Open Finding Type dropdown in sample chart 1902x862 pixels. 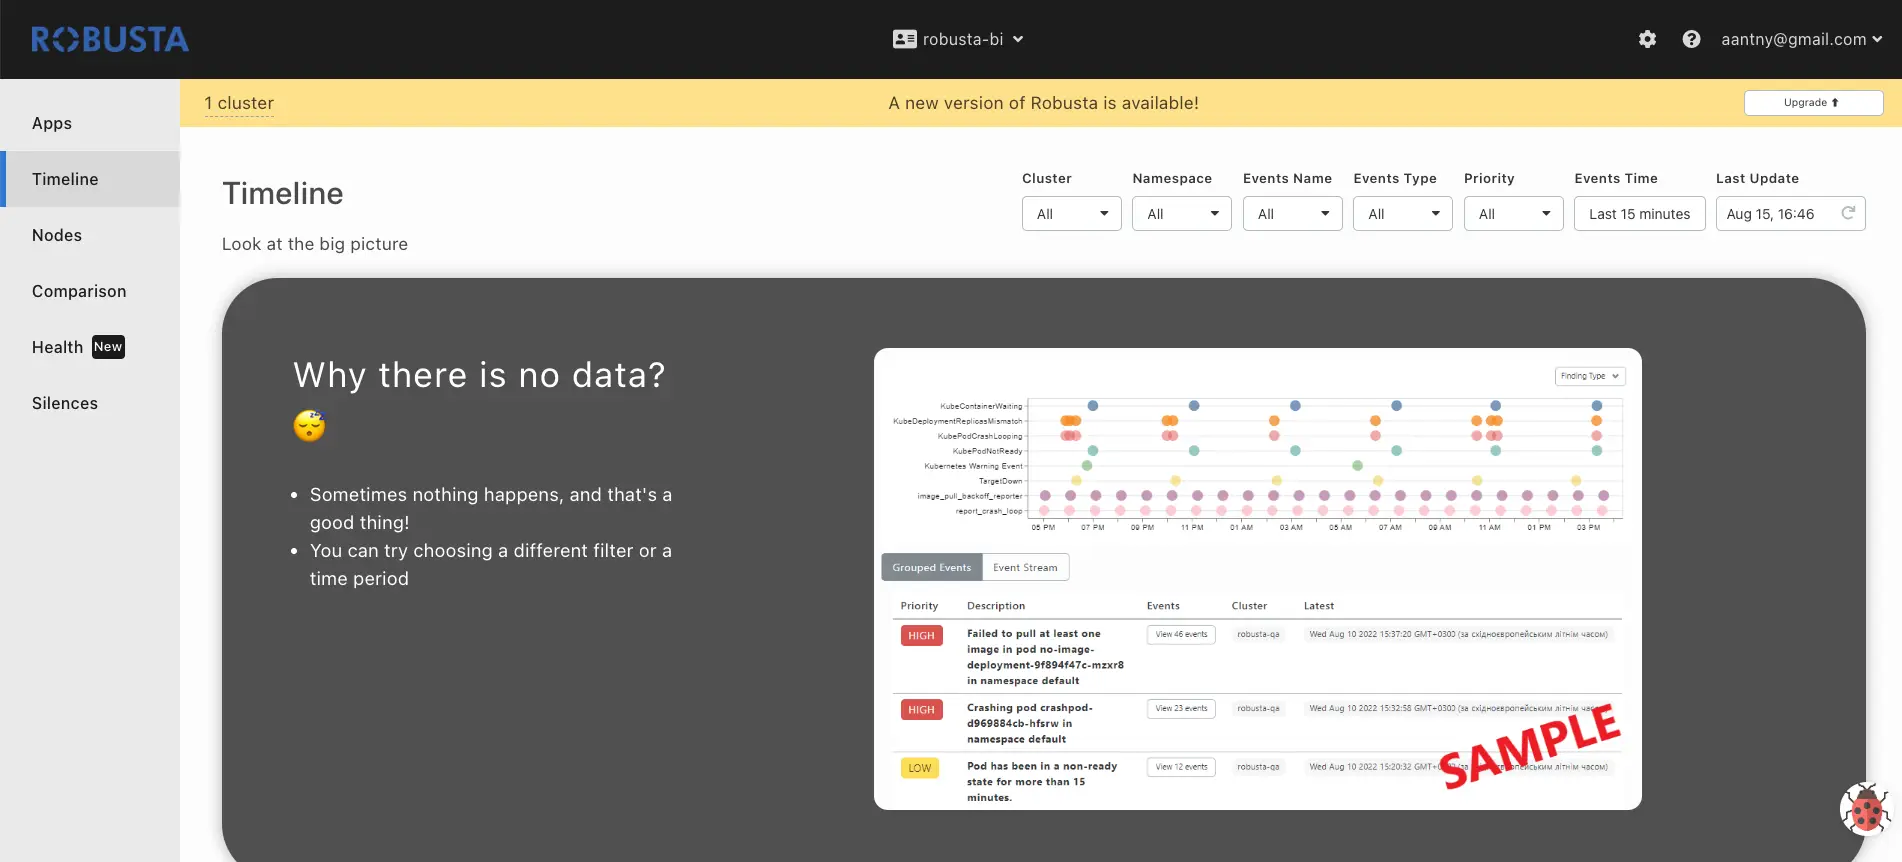click(x=1589, y=376)
